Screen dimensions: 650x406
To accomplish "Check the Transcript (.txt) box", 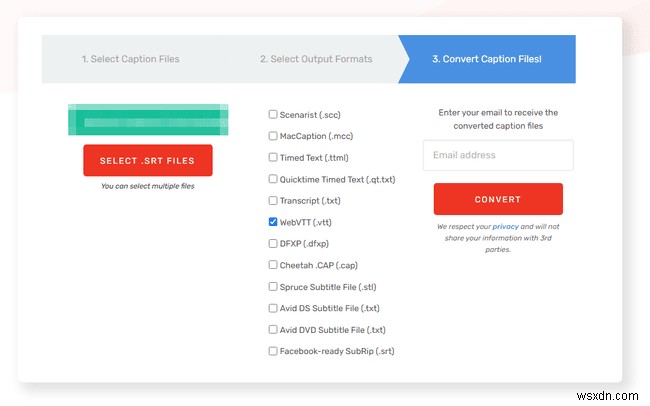I will pos(273,201).
